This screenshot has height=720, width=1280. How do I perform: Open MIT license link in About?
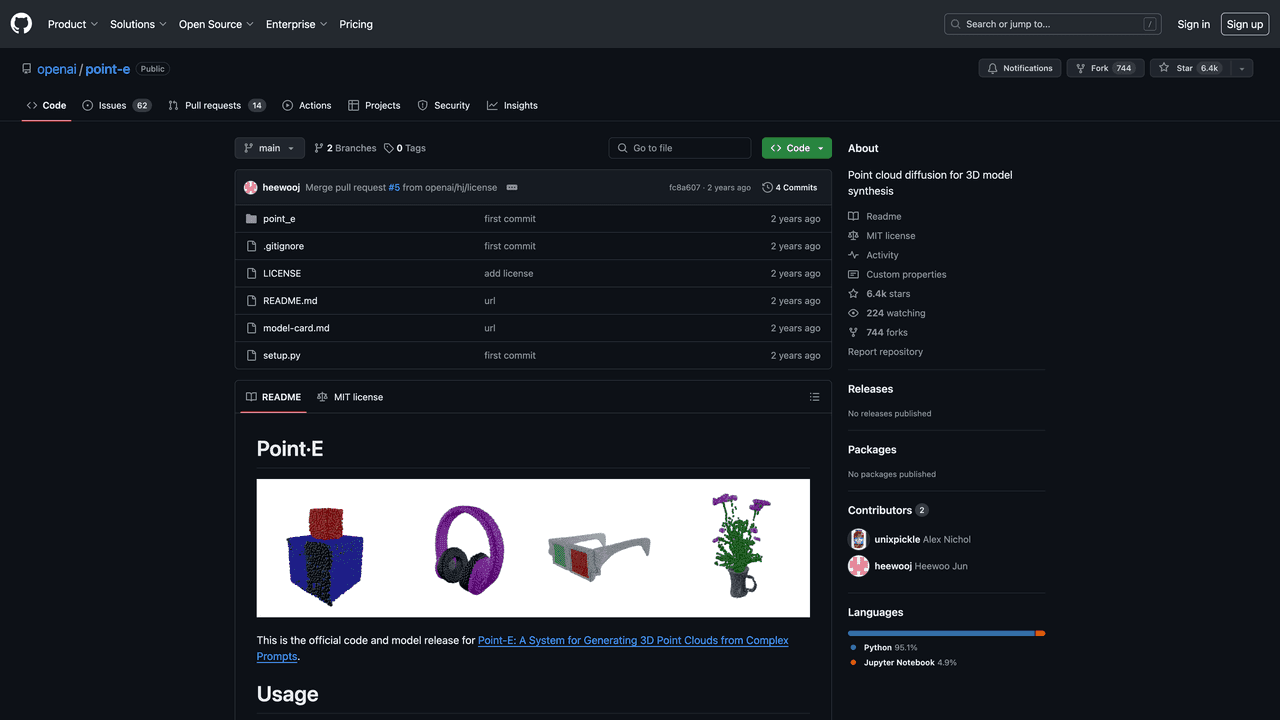click(x=882, y=236)
